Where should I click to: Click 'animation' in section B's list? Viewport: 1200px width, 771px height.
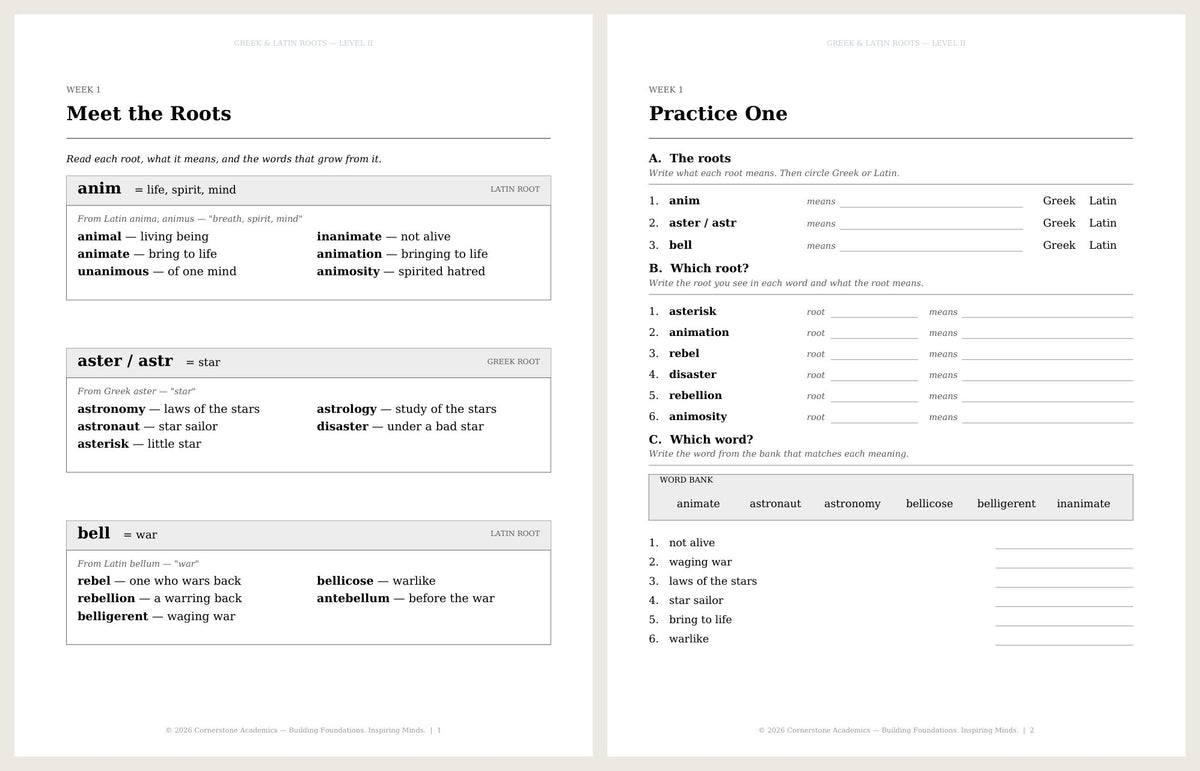tap(699, 333)
